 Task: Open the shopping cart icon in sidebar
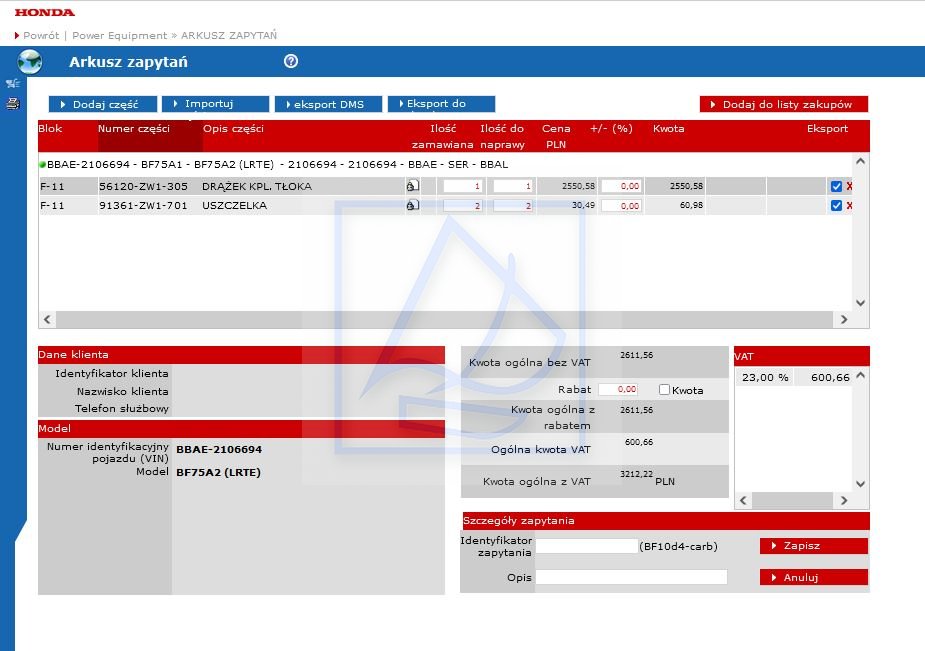pyautogui.click(x=13, y=84)
